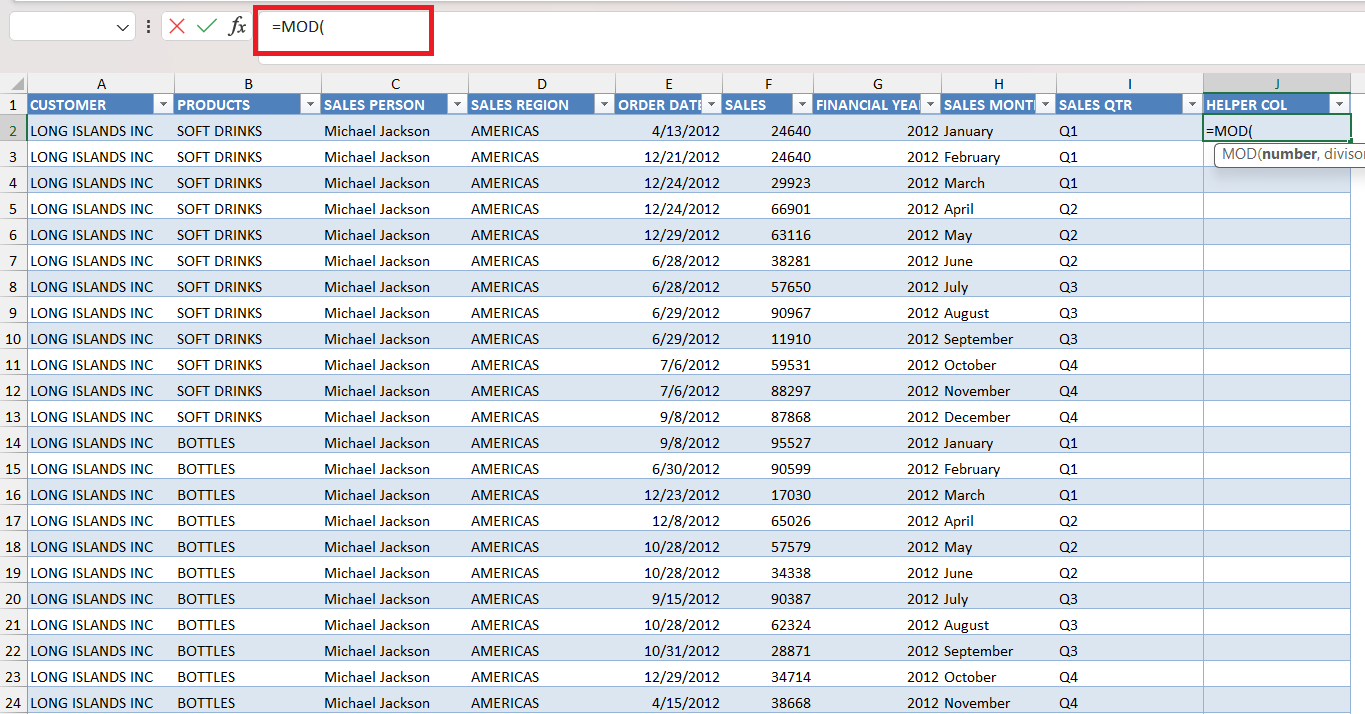The height and width of the screenshot is (714, 1365).
Task: Open the PRODUCTS filter dropdown
Action: coord(310,105)
